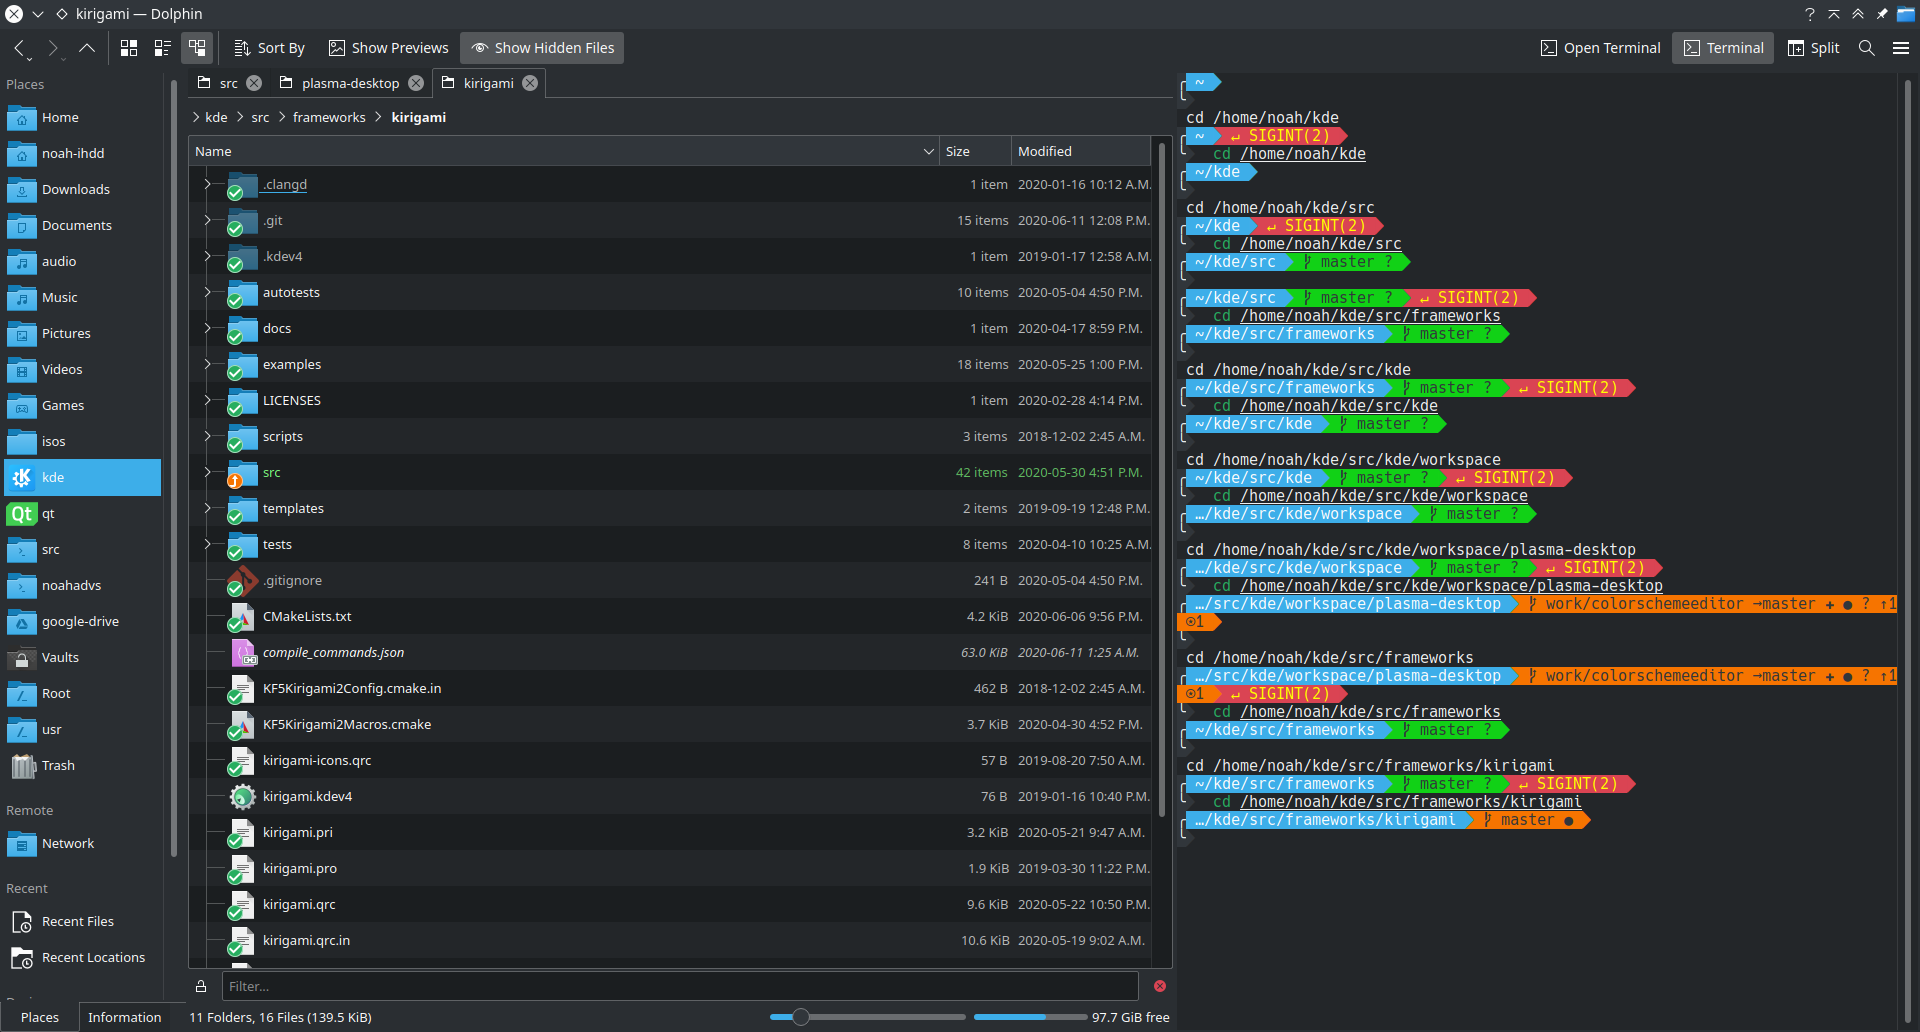This screenshot has width=1920, height=1032.
Task: Expand the .git folder
Action: 207,220
